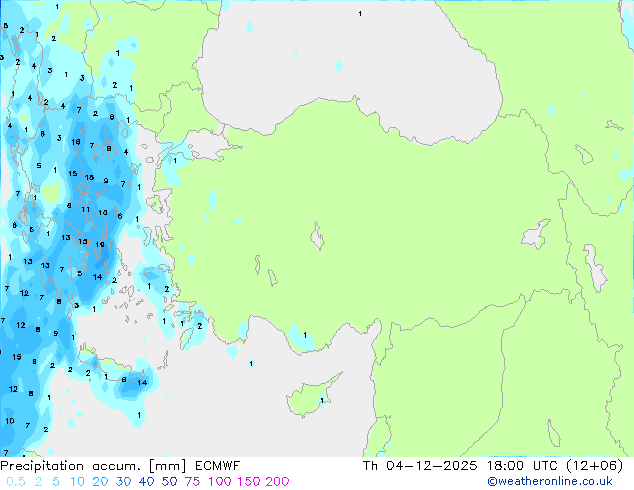
Task: Click the 18:00 UTC time text
Action: 522,466
